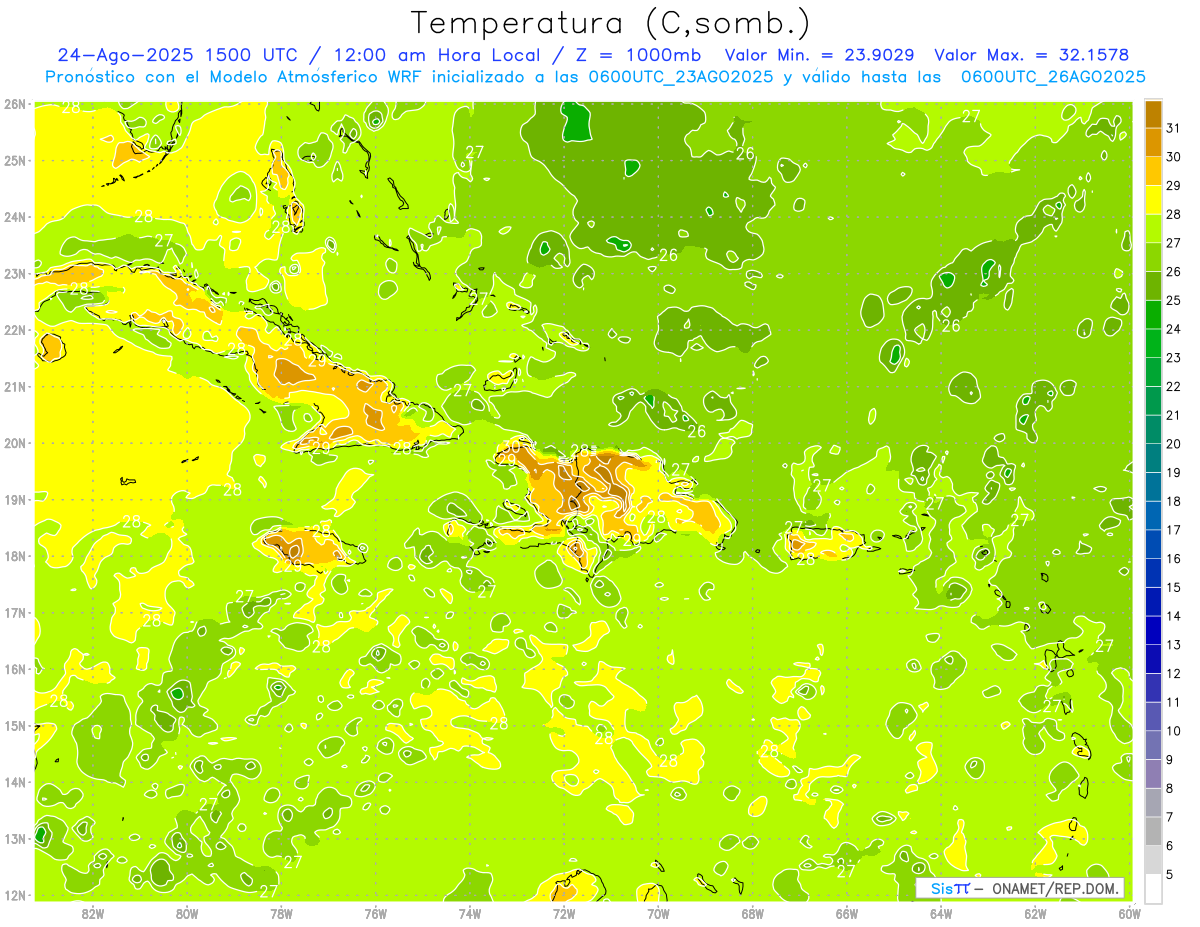The image size is (1200, 927).
Task: Select the number "20" on the color legend
Action: pyautogui.click(x=1174, y=444)
